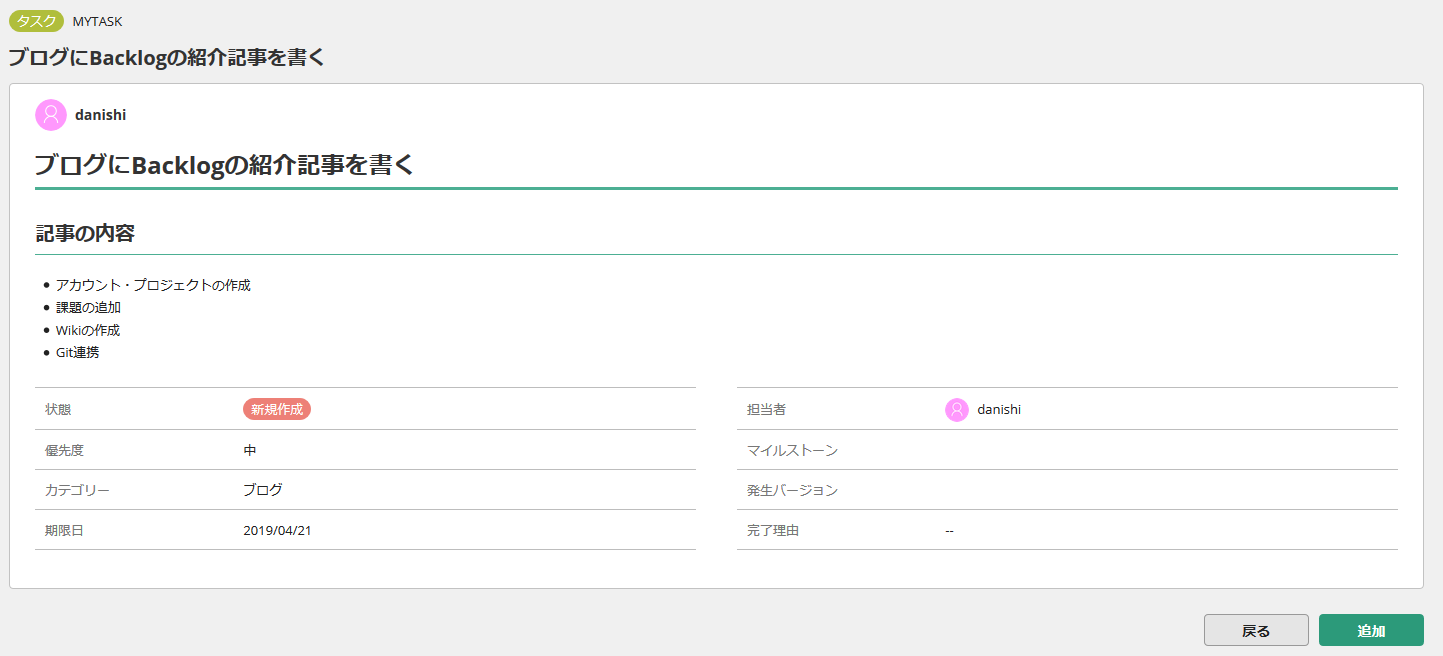Click the Wikiの作成 bullet item
This screenshot has height=656, width=1443.
tap(88, 330)
